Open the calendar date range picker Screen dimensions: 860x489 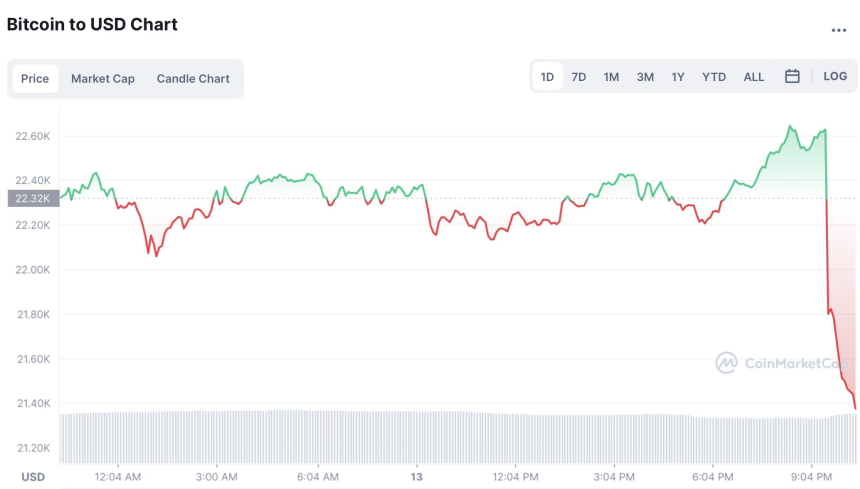click(x=792, y=77)
